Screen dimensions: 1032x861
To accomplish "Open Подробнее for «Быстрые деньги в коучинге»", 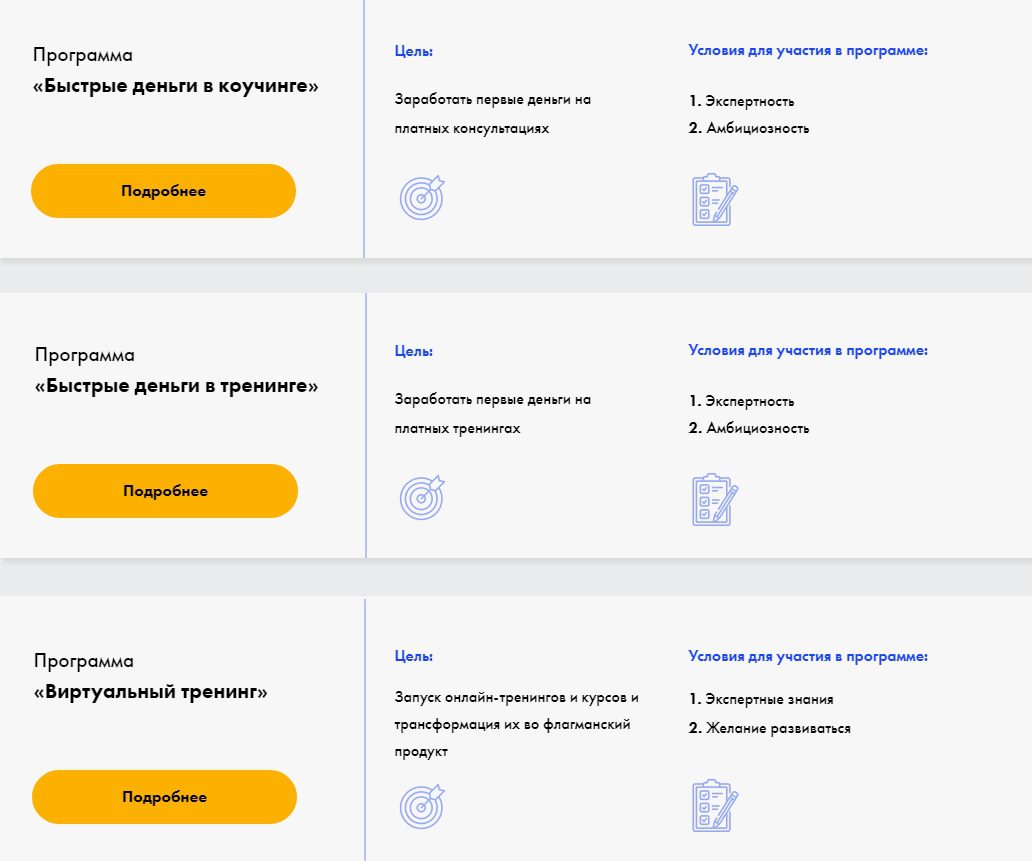I will 163,191.
